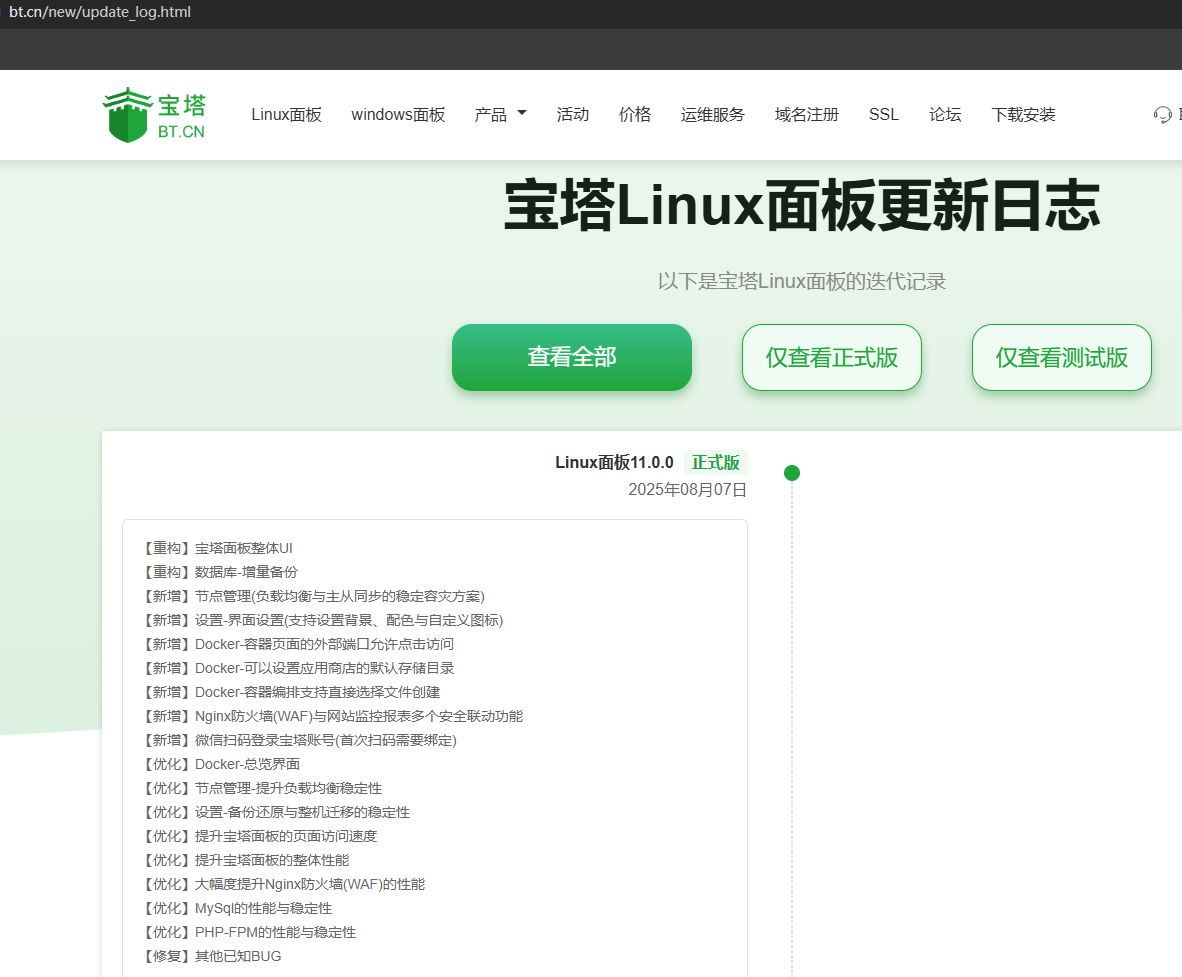Open the 价格 page link
1182x977 pixels.
pos(634,114)
